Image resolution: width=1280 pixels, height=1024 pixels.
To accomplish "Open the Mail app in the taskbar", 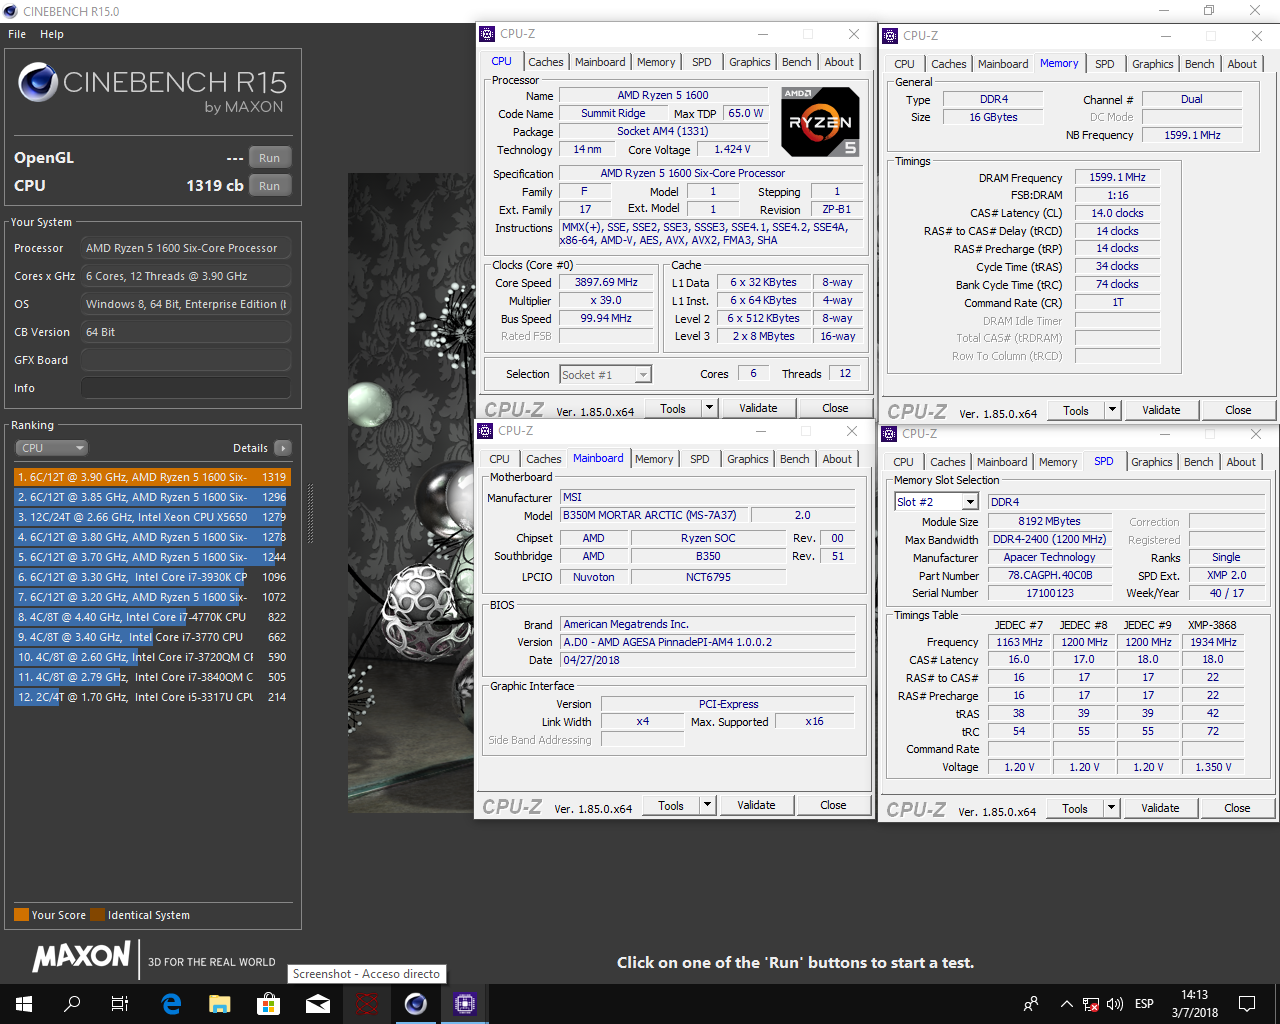I will [318, 1004].
